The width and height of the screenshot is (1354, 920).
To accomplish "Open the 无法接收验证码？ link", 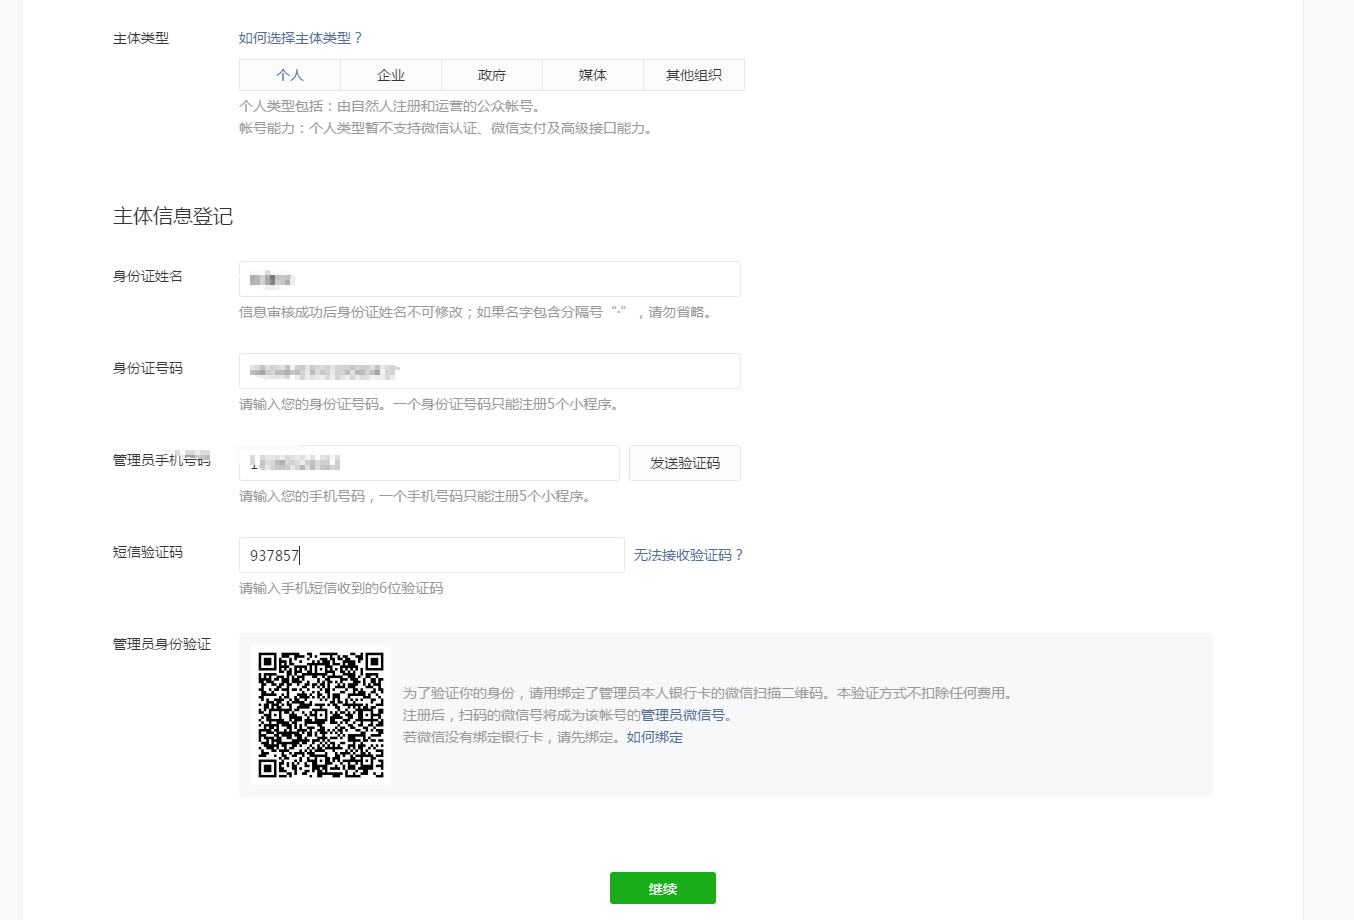I will pos(689,555).
